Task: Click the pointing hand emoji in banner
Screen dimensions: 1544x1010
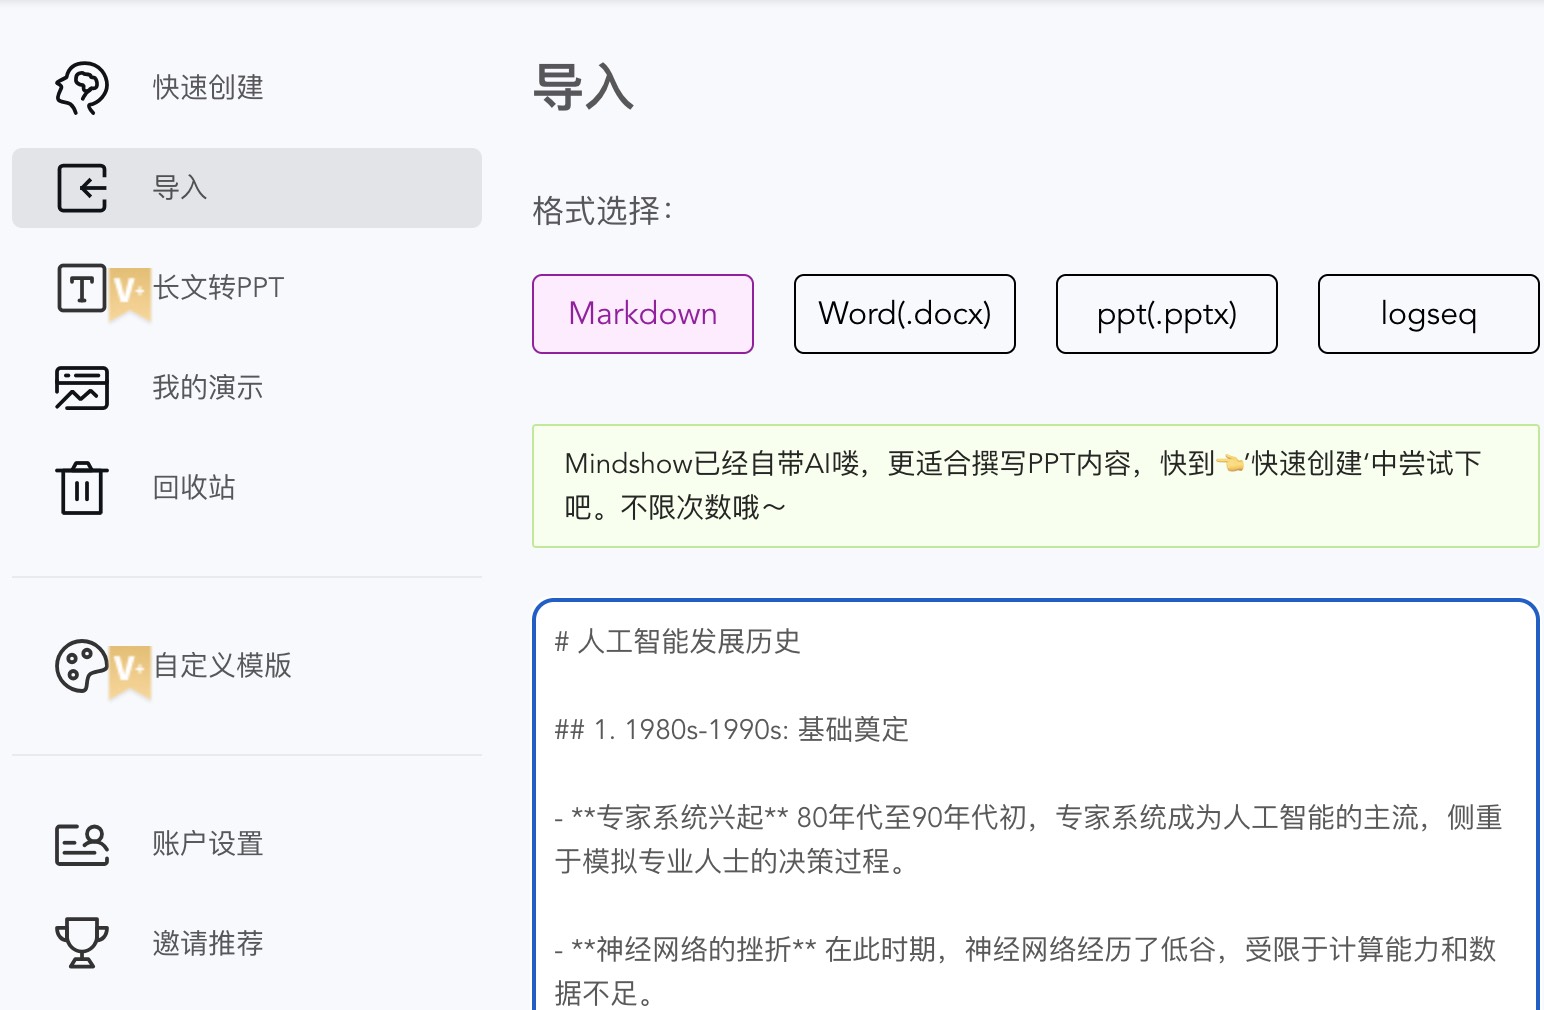Action: point(1230,464)
